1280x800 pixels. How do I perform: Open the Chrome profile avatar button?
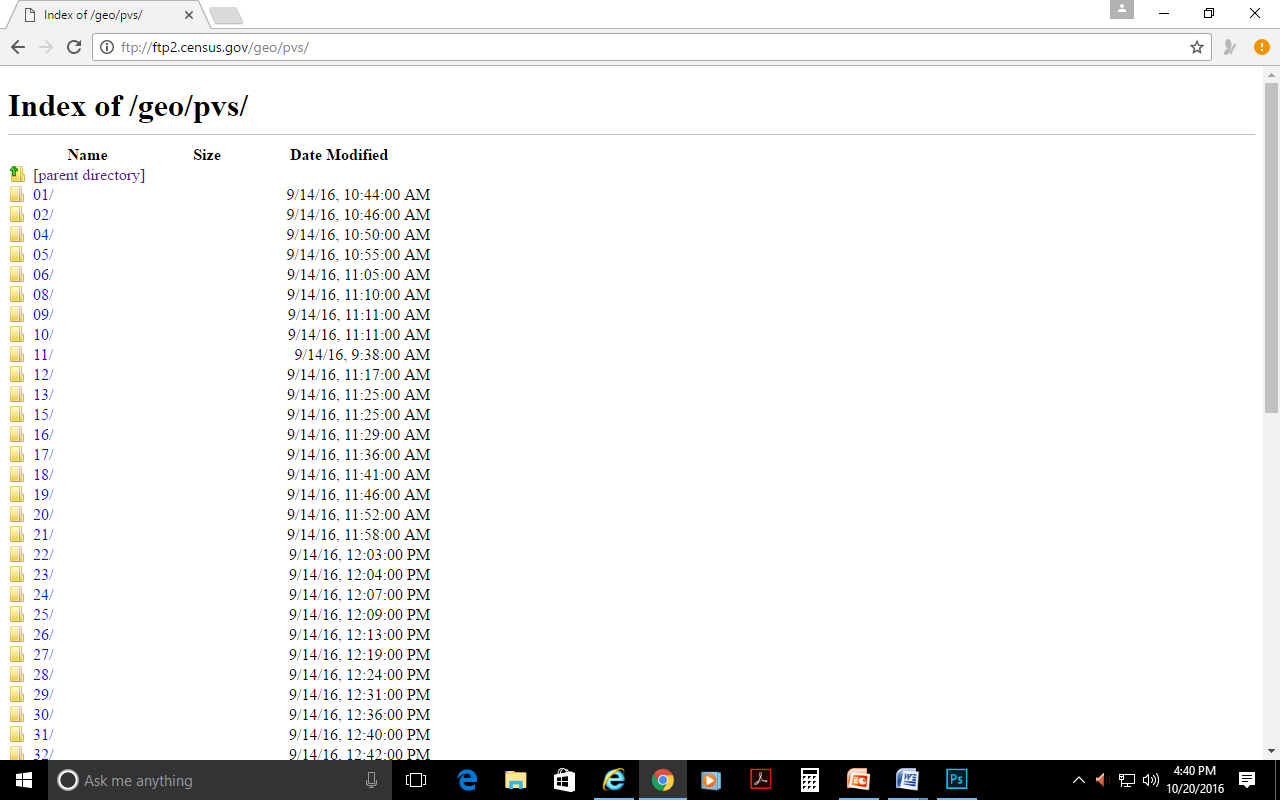tap(1122, 10)
